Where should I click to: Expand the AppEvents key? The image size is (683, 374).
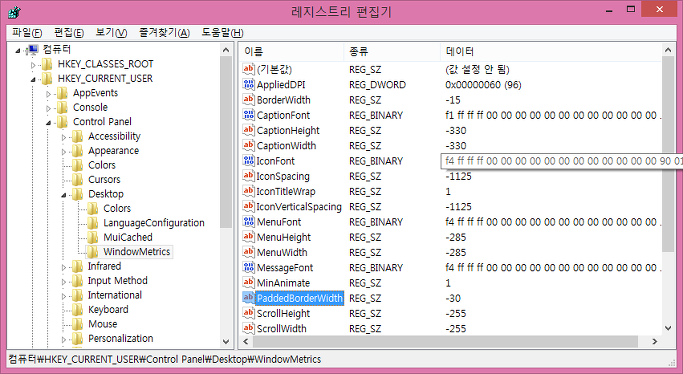pyautogui.click(x=48, y=94)
